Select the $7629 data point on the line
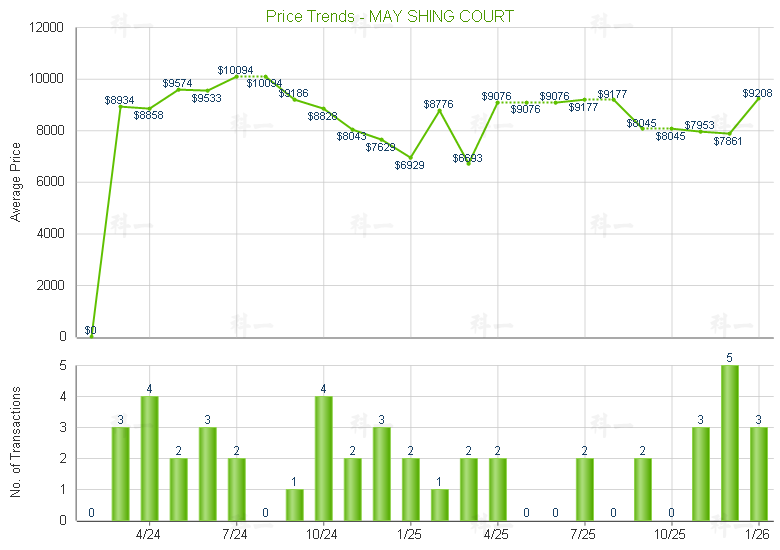This screenshot has height=550, width=780. click(x=381, y=140)
